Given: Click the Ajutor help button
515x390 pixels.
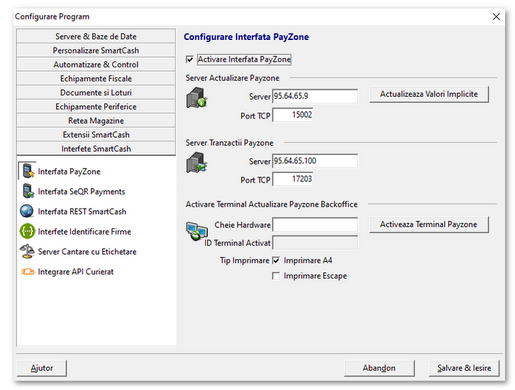Looking at the screenshot, I should click(x=42, y=368).
